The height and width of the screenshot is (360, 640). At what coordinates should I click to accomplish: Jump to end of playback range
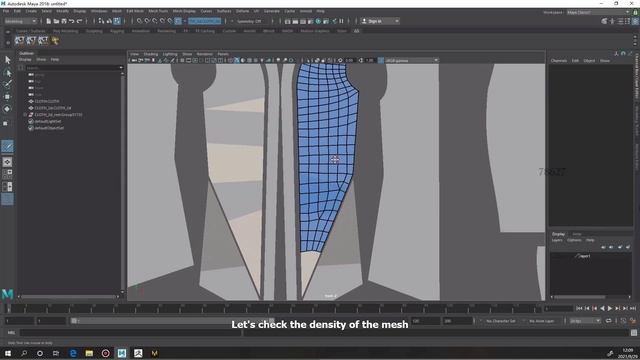[633, 309]
